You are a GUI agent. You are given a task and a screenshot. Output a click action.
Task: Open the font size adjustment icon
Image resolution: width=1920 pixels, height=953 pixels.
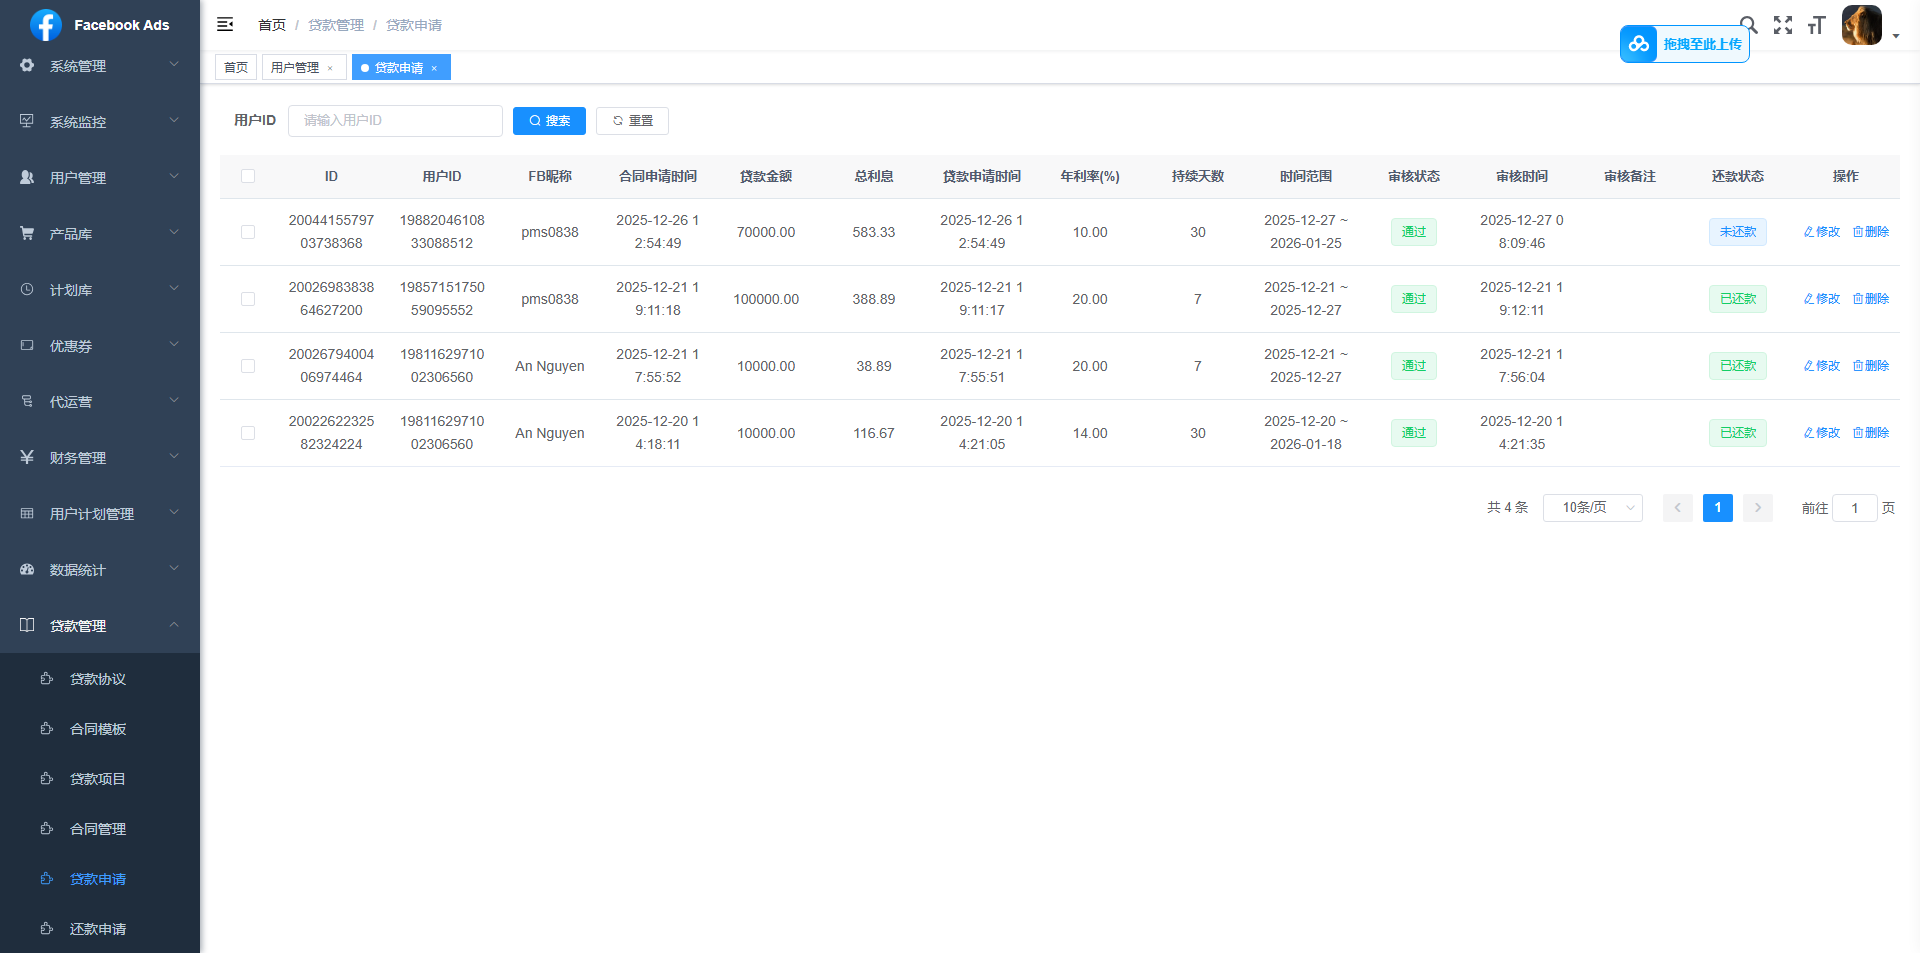tap(1816, 25)
